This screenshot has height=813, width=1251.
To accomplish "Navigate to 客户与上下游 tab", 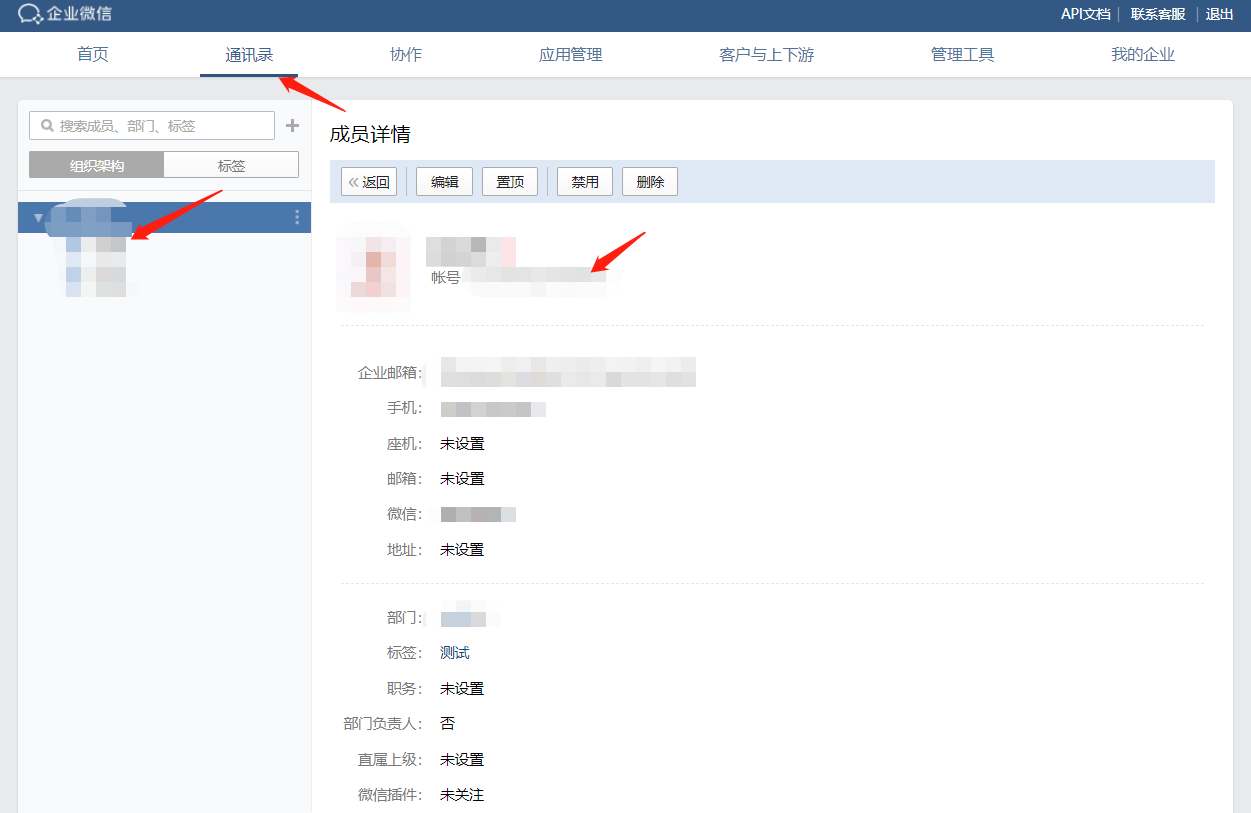I will 766,55.
